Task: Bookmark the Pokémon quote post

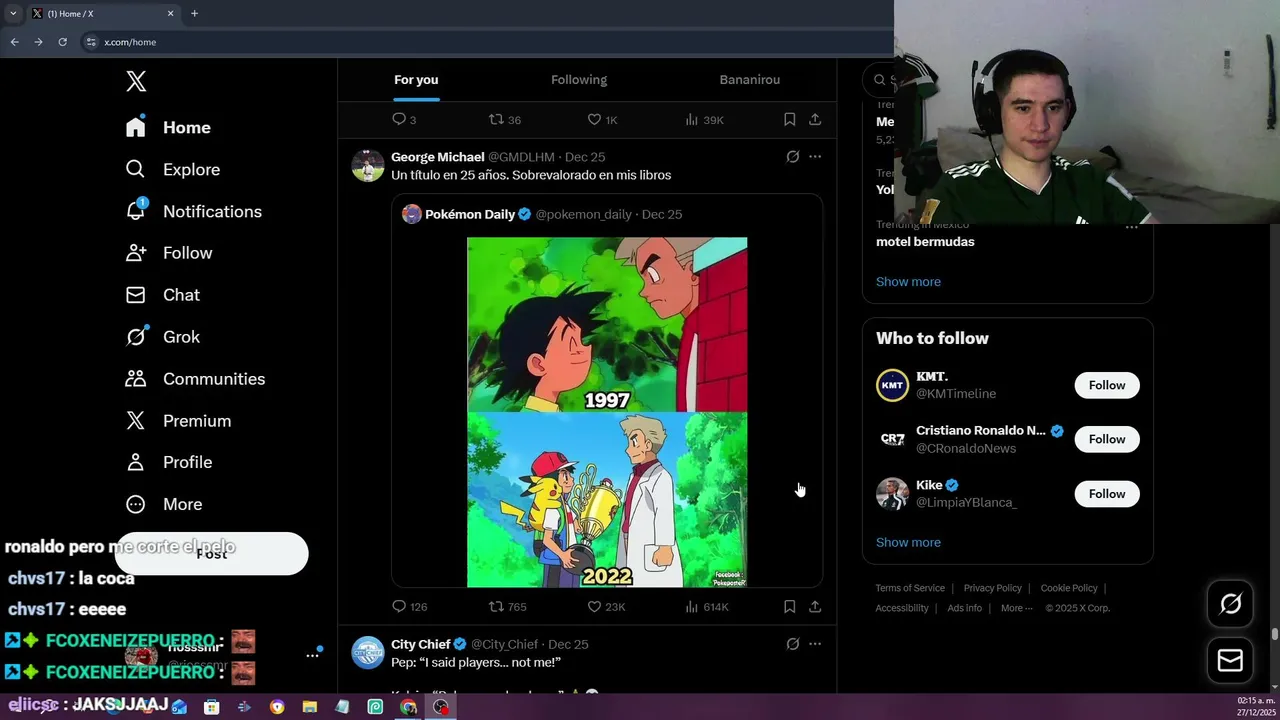Action: point(789,606)
